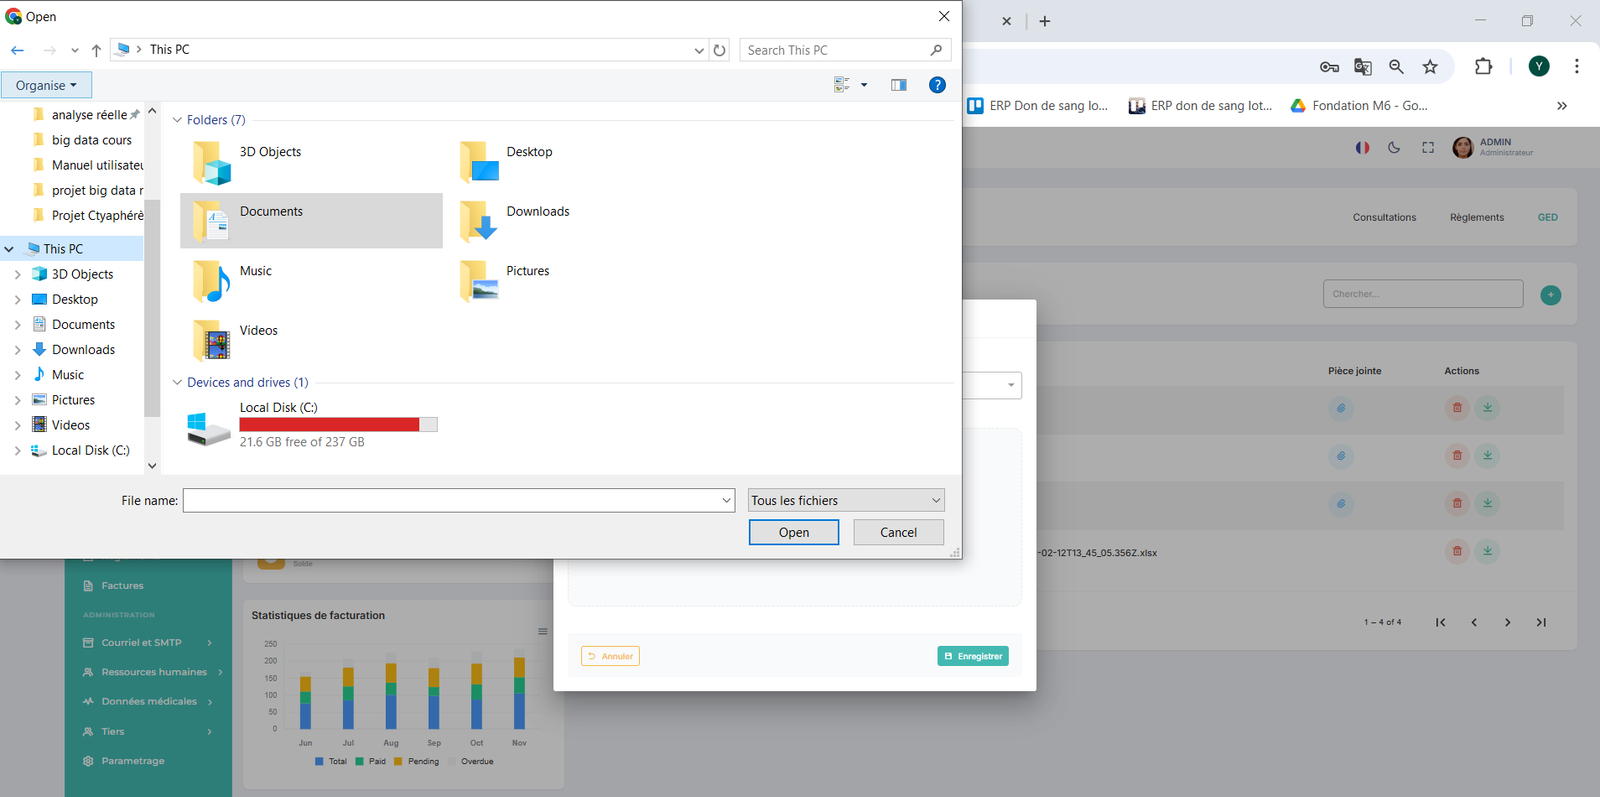Click the Cancel button in the dialog
This screenshot has width=1600, height=797.
[x=898, y=532]
